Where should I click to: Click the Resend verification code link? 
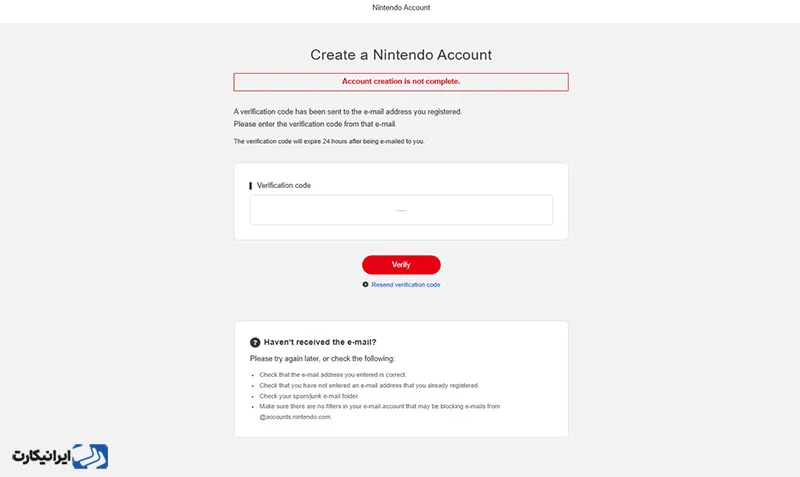405,285
